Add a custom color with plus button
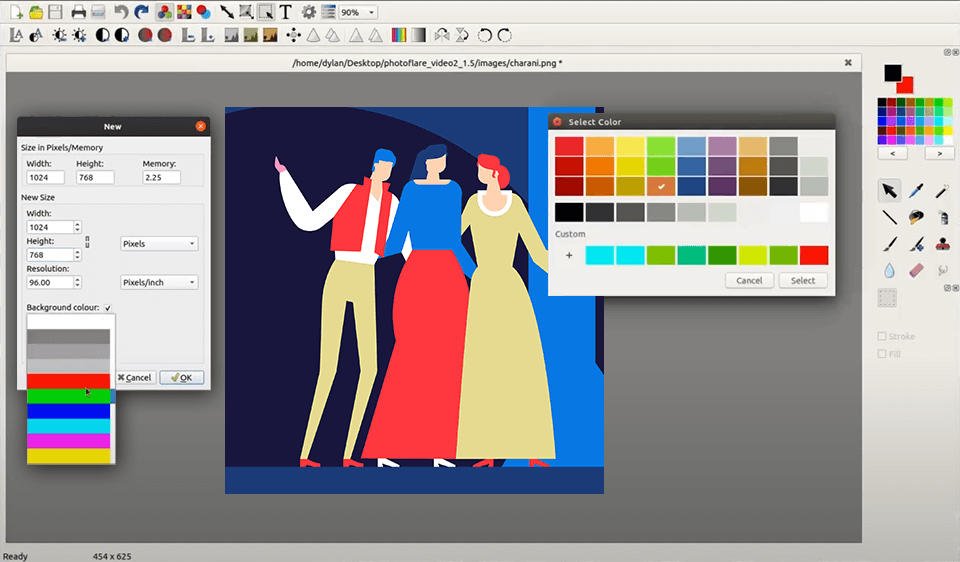 tap(569, 255)
